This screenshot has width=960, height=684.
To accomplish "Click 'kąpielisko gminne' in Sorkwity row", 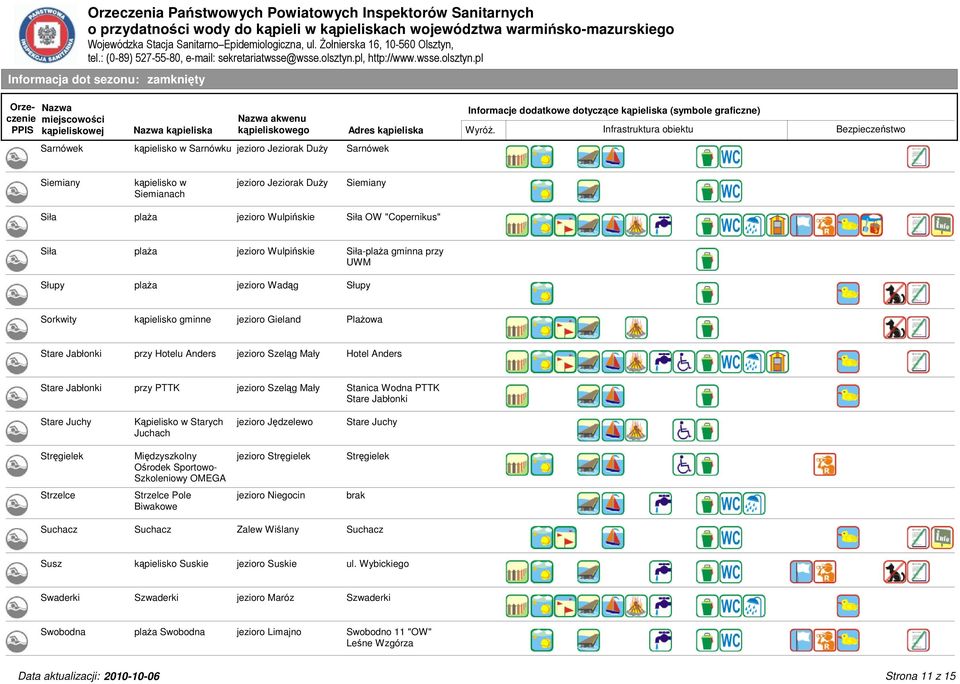I will click(173, 320).
